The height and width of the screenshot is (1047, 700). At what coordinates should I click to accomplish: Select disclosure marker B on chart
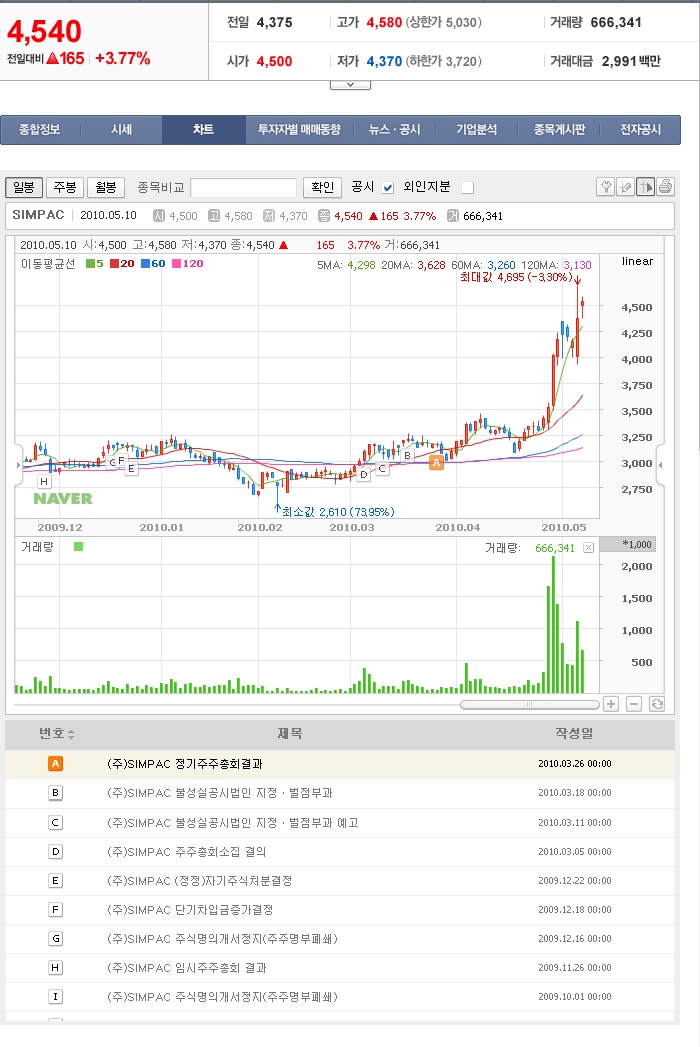[407, 455]
